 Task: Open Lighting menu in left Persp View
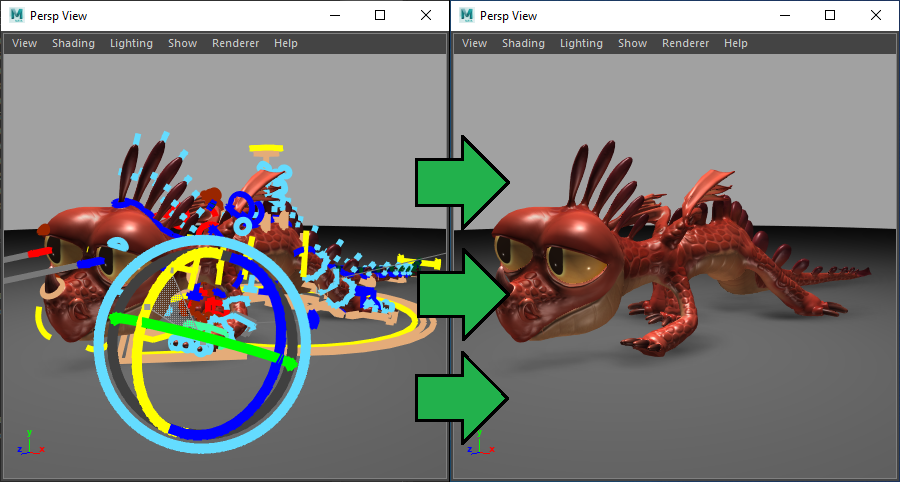131,43
